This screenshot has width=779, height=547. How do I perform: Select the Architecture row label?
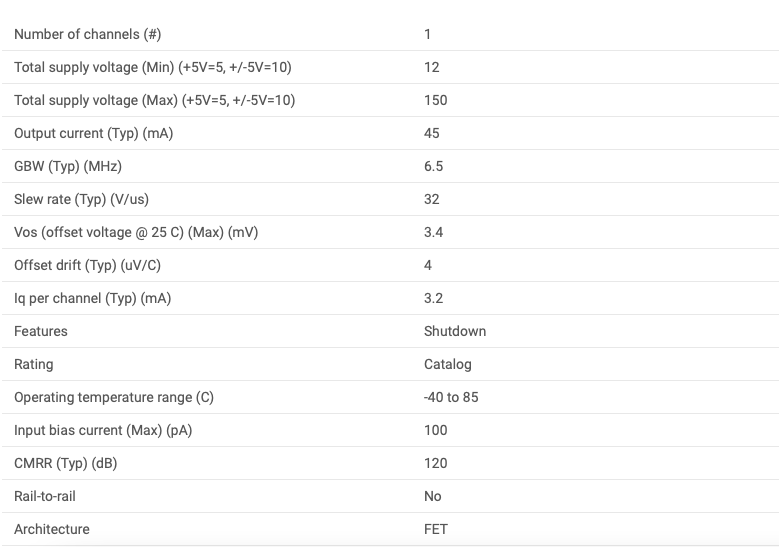(x=52, y=529)
